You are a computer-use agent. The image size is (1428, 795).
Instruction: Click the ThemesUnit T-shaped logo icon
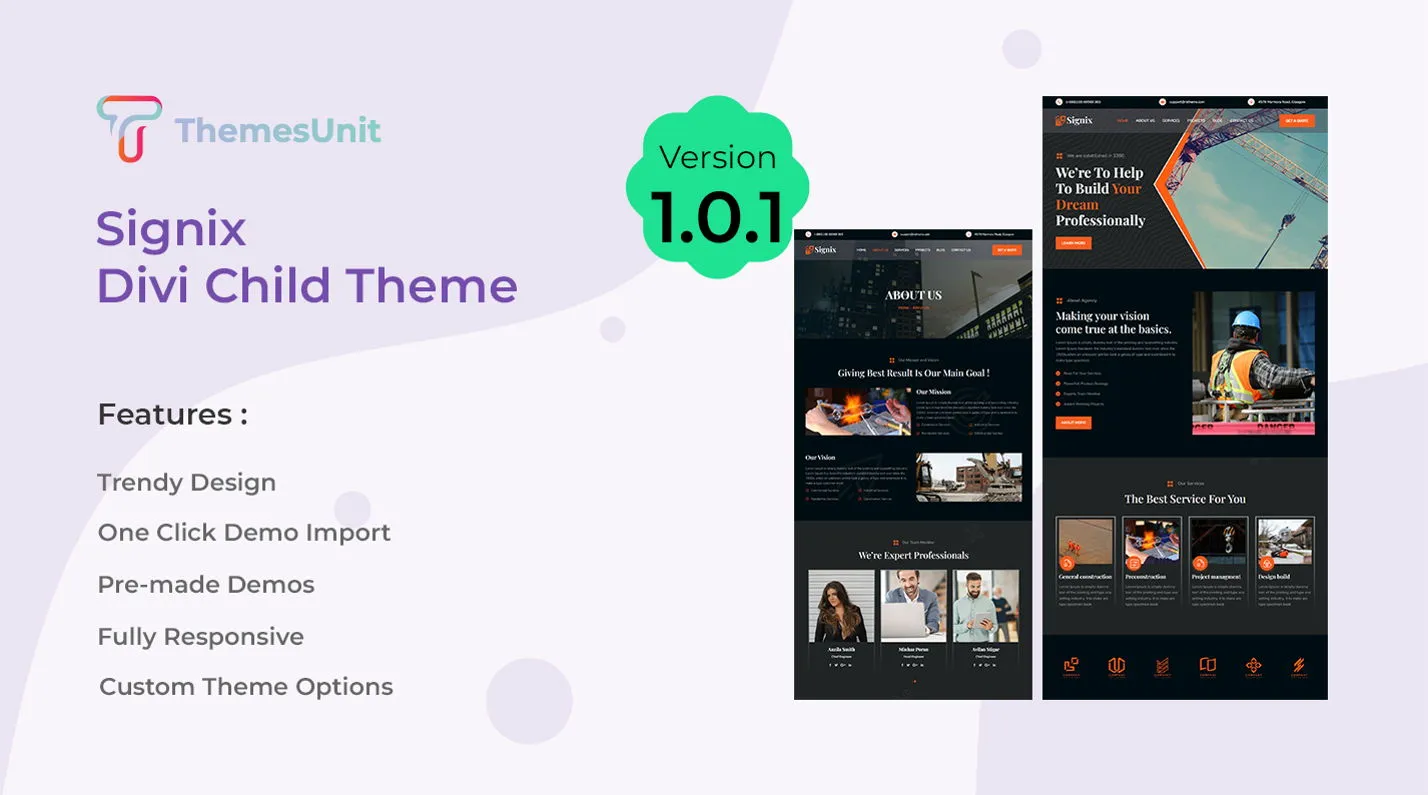pyautogui.click(x=129, y=128)
